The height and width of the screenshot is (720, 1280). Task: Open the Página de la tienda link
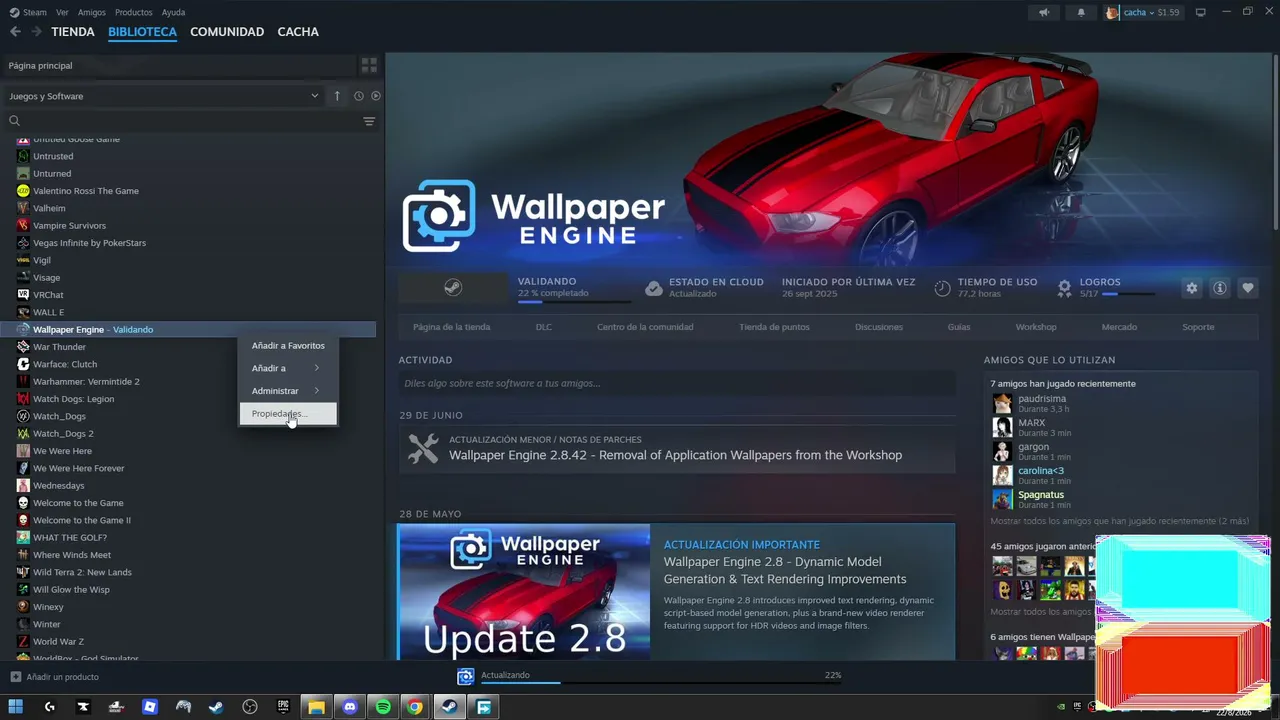pyautogui.click(x=451, y=327)
